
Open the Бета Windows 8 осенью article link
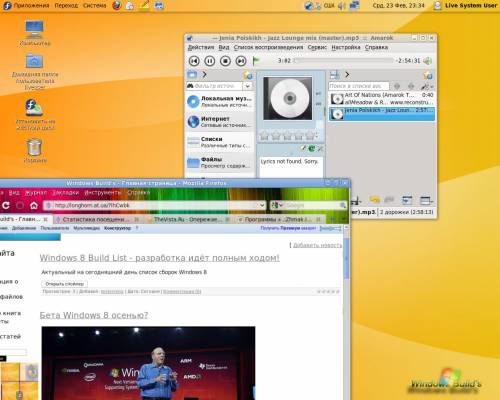(x=94, y=315)
